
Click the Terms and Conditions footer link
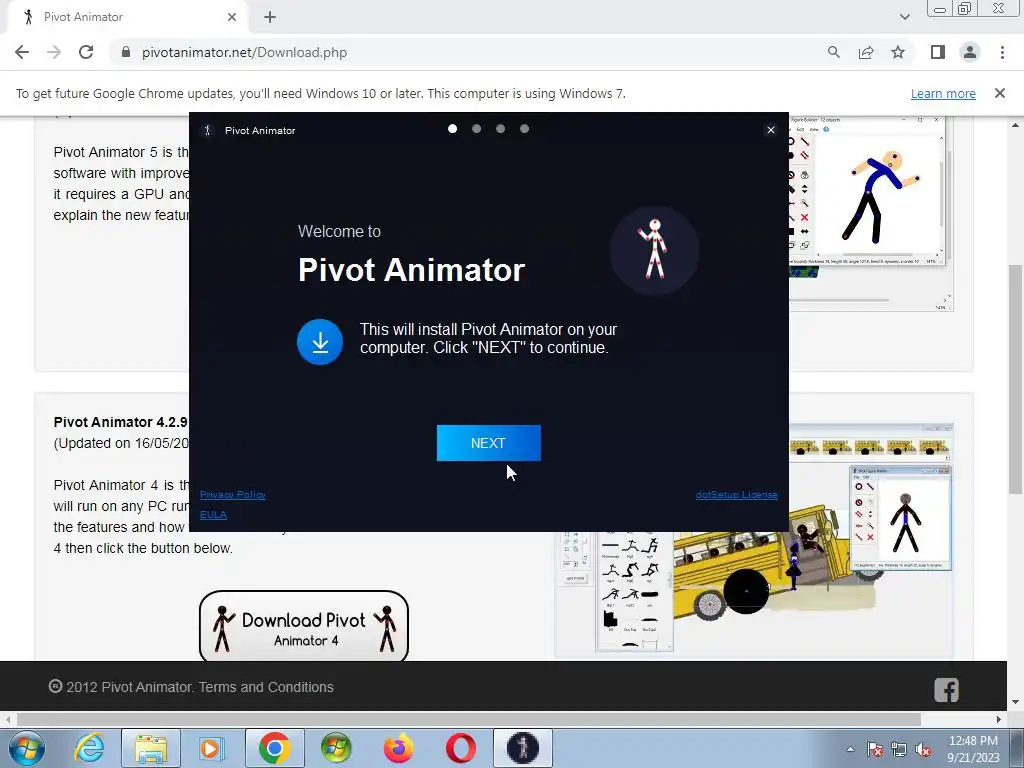266,687
